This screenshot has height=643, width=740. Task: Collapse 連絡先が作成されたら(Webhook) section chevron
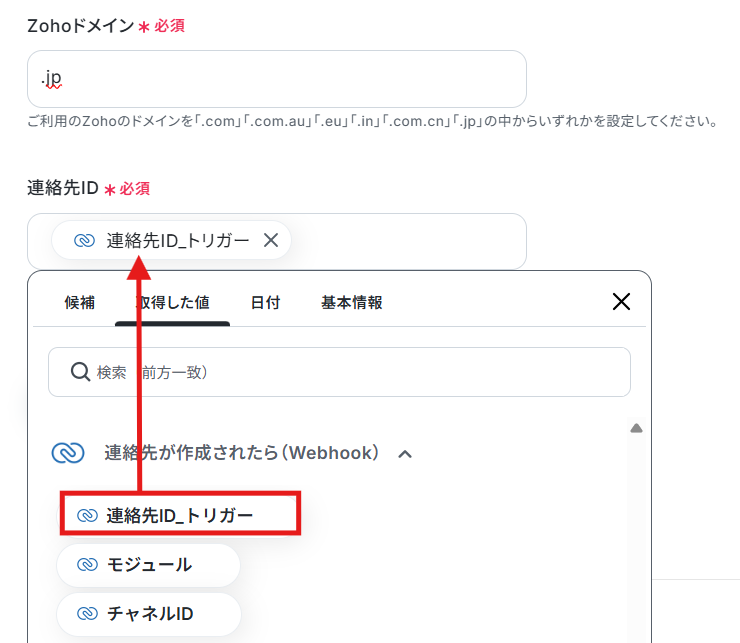405,454
